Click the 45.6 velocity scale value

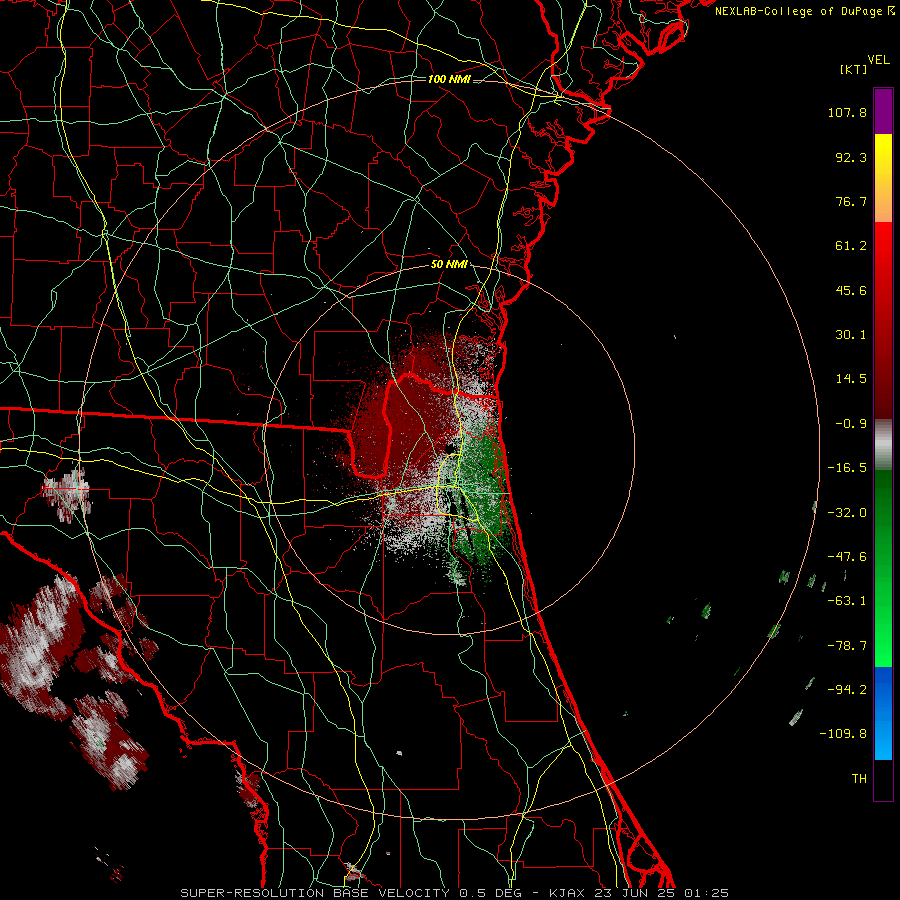[851, 290]
